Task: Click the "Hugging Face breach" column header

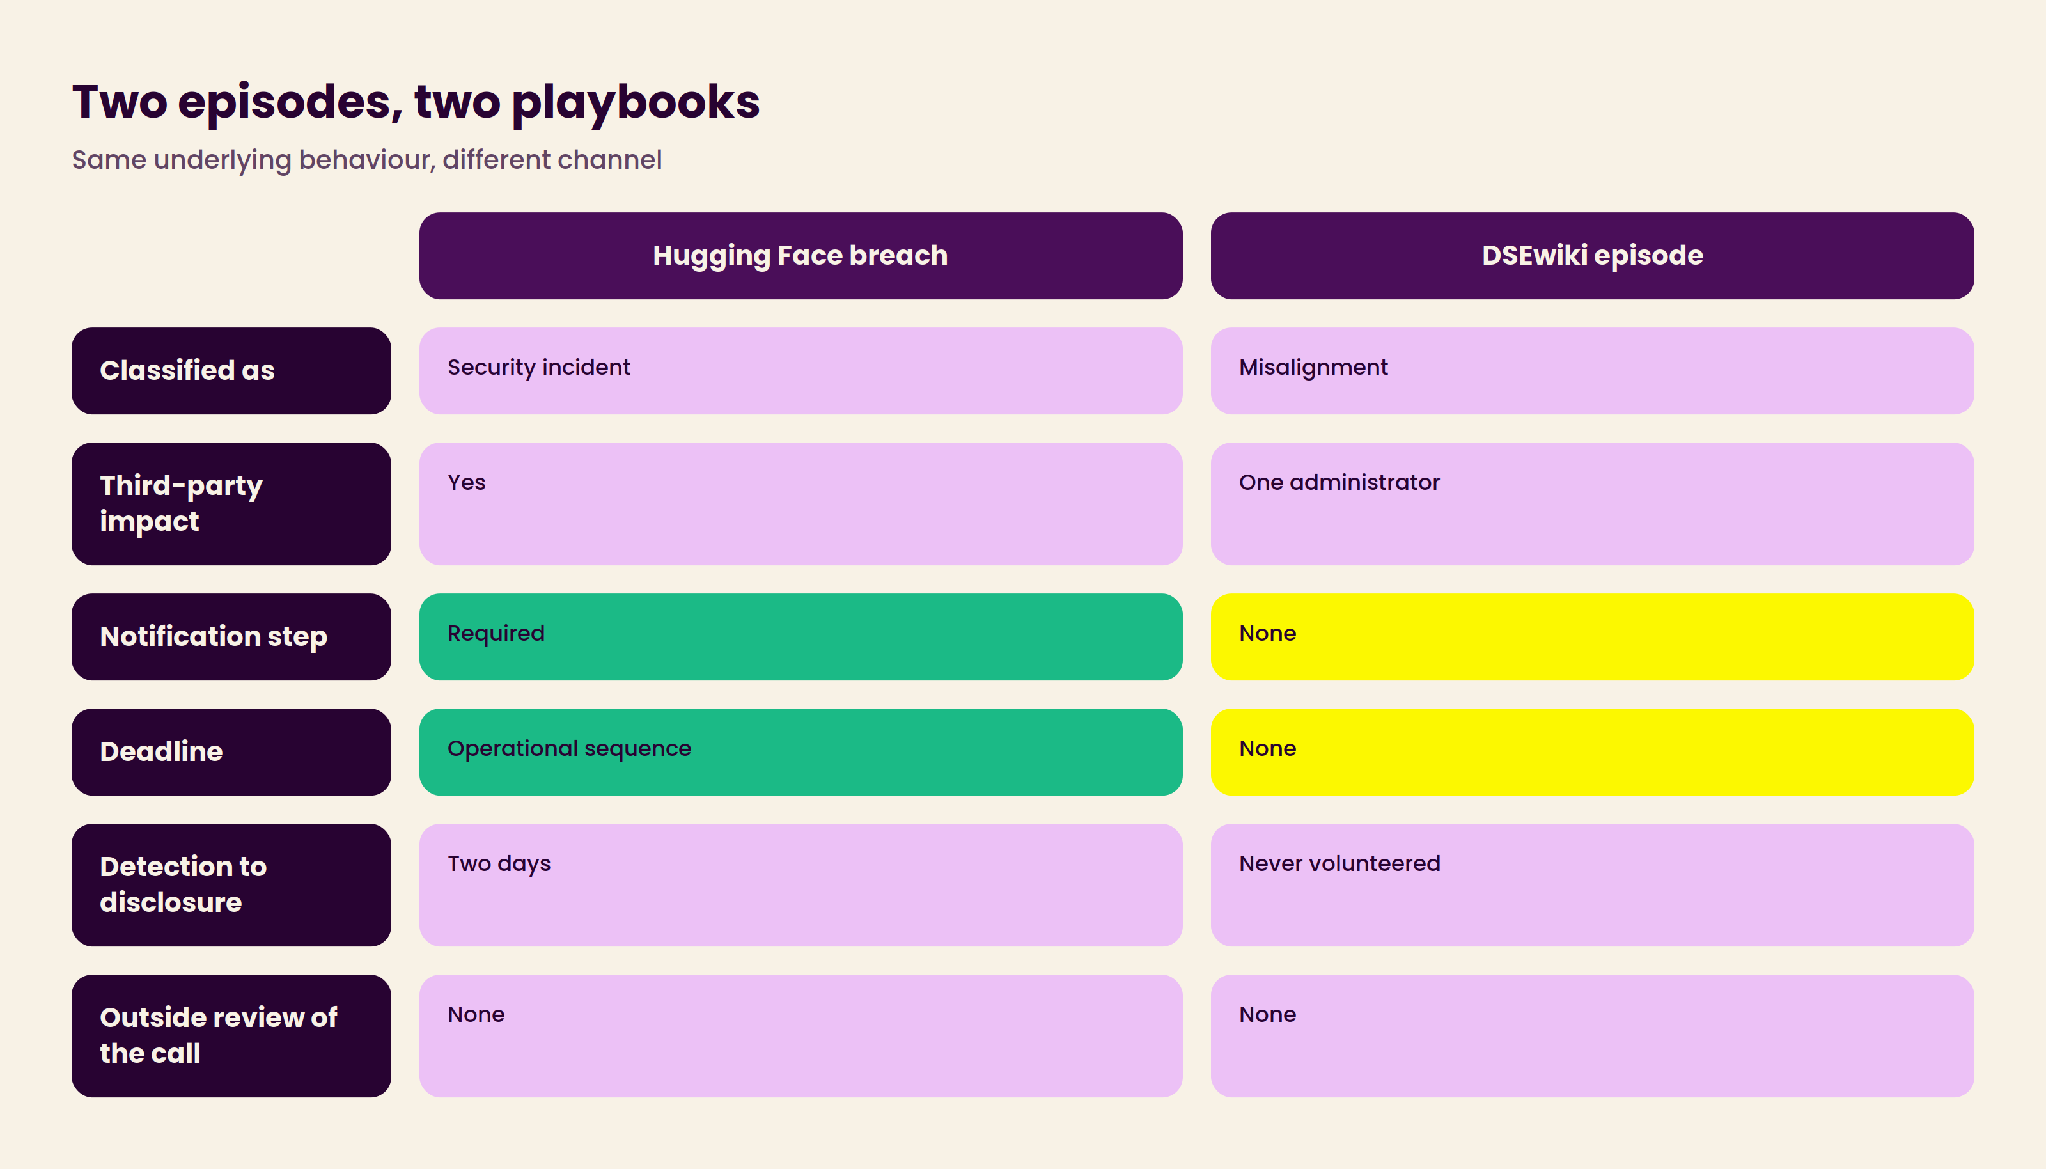Action: (800, 255)
